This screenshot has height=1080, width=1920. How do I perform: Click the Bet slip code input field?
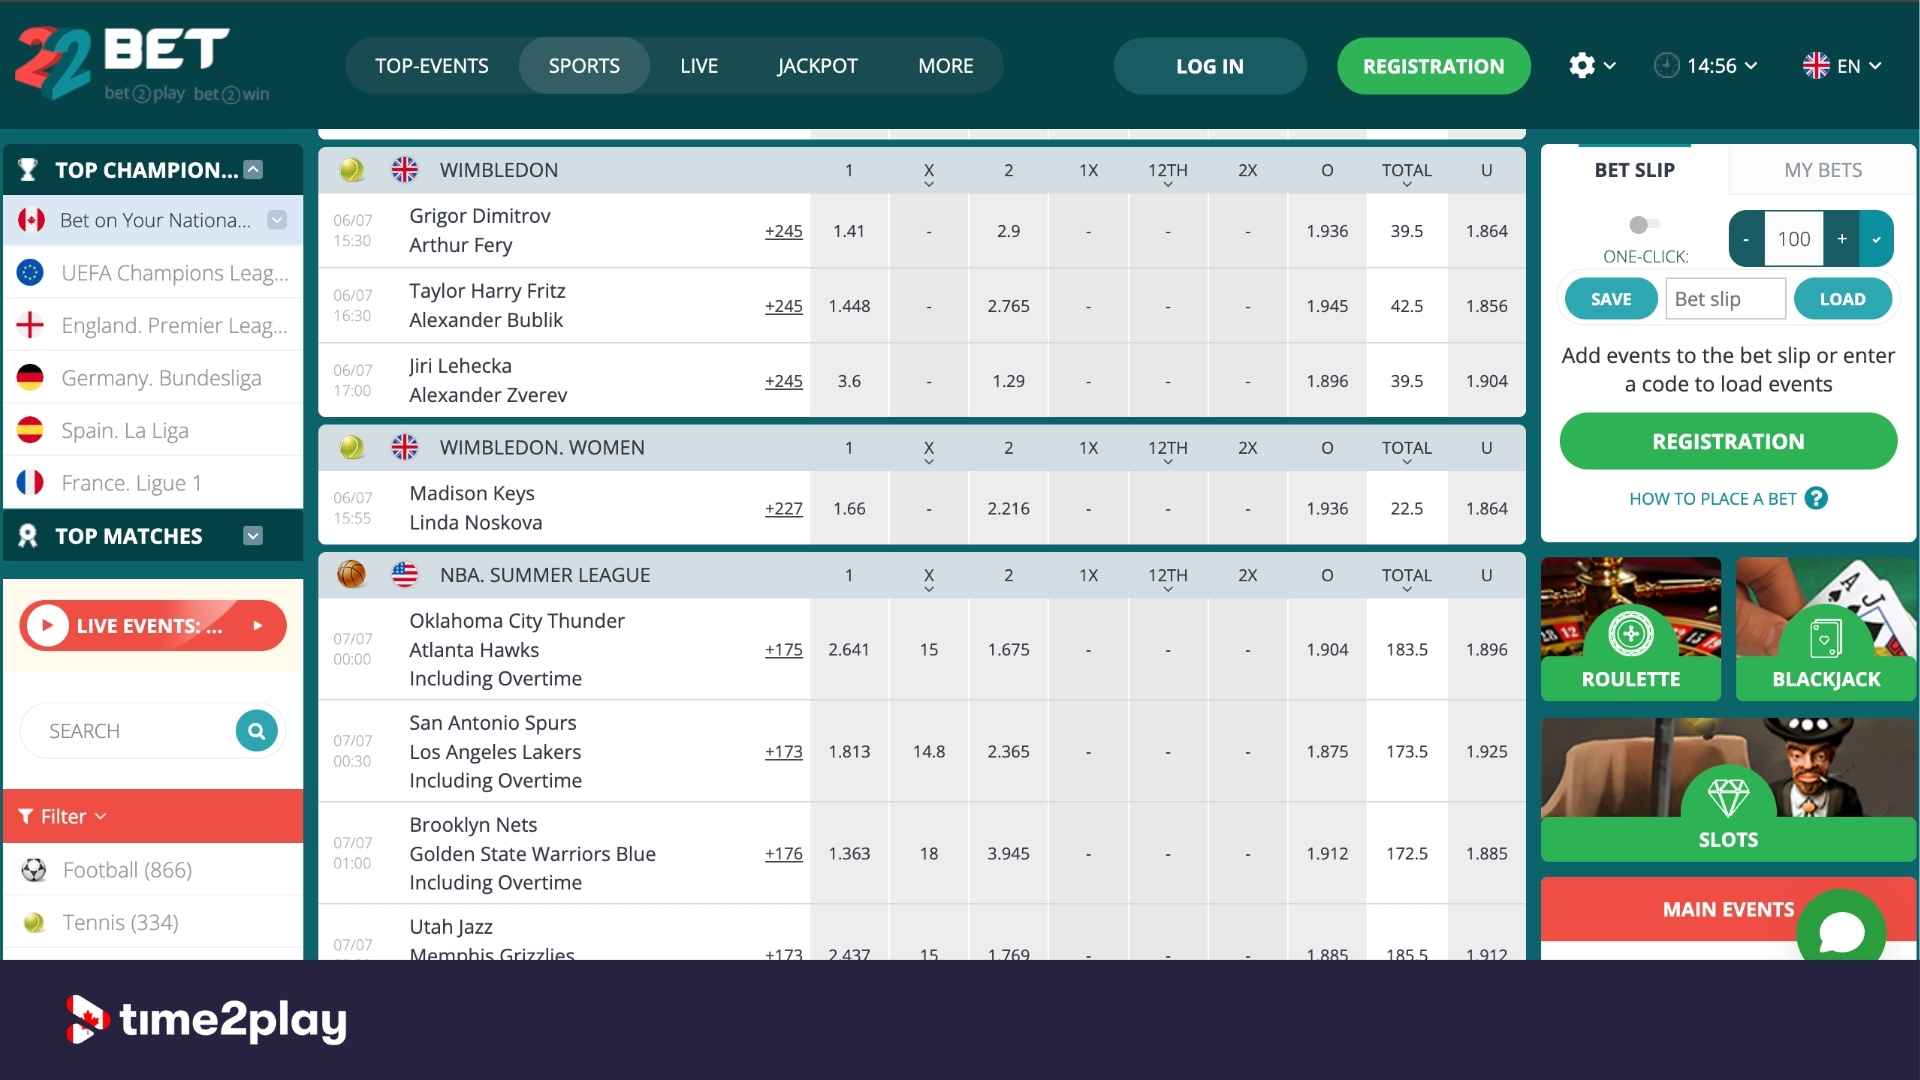(x=1725, y=299)
